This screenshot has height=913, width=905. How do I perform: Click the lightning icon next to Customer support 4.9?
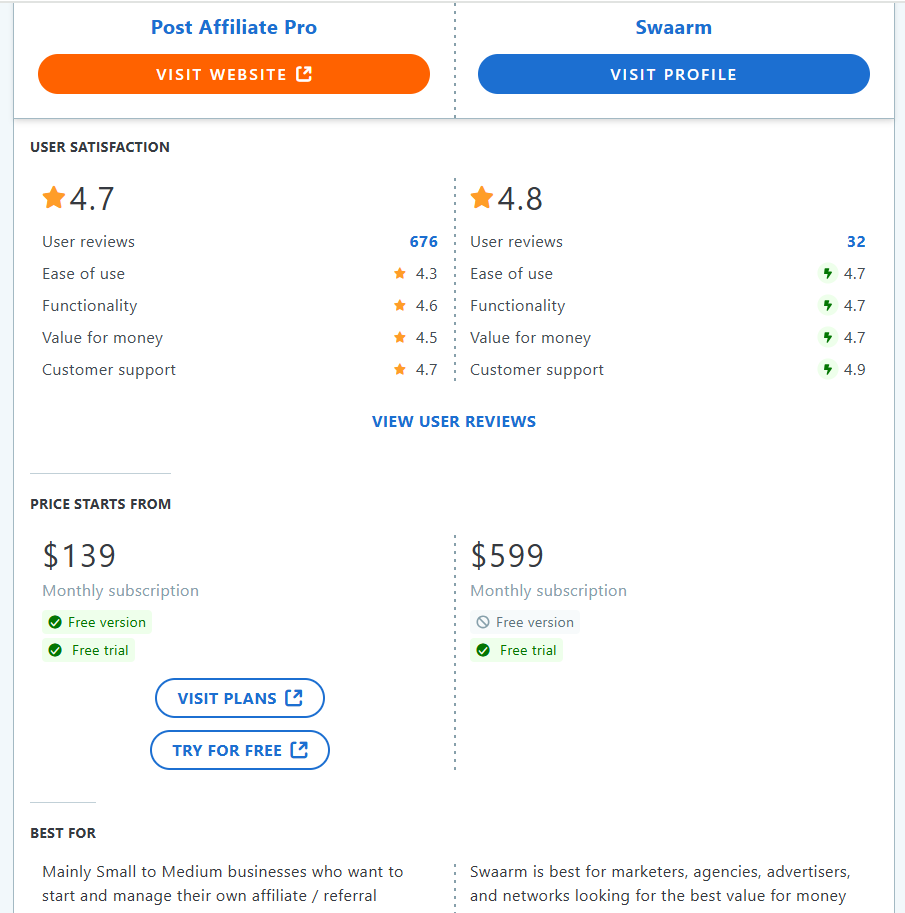827,369
